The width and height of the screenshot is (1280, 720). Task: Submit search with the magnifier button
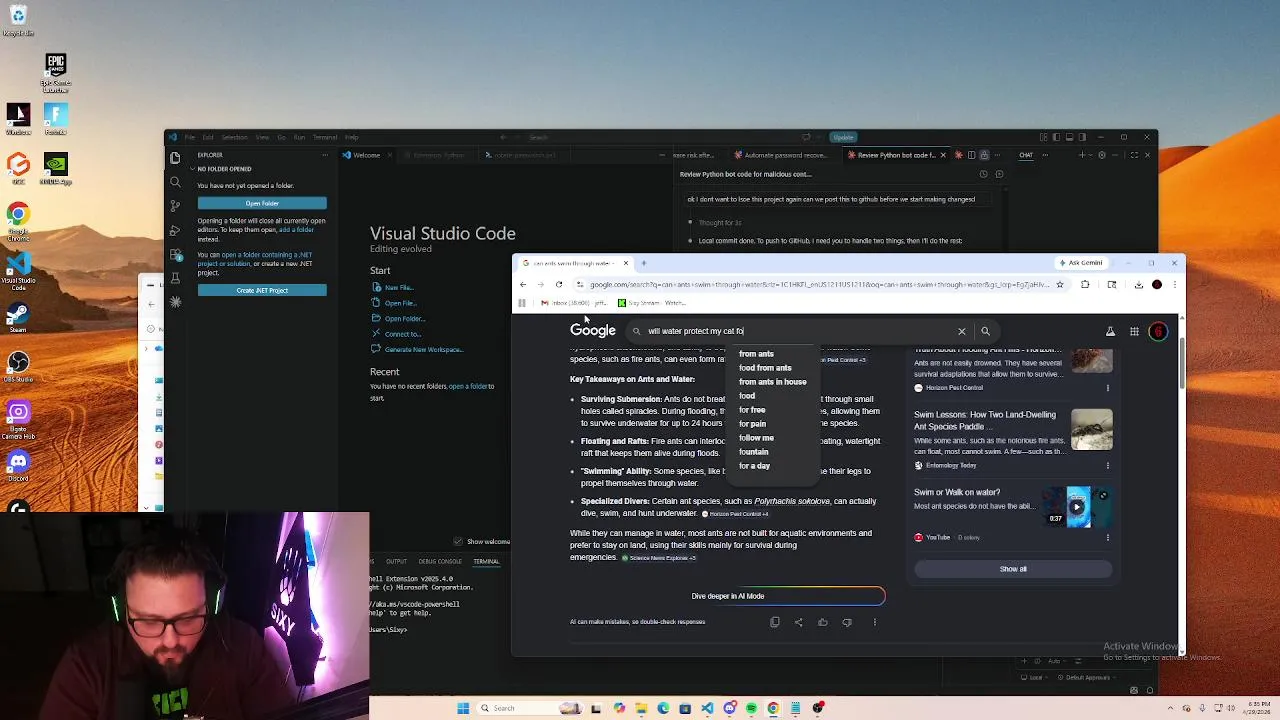click(985, 331)
